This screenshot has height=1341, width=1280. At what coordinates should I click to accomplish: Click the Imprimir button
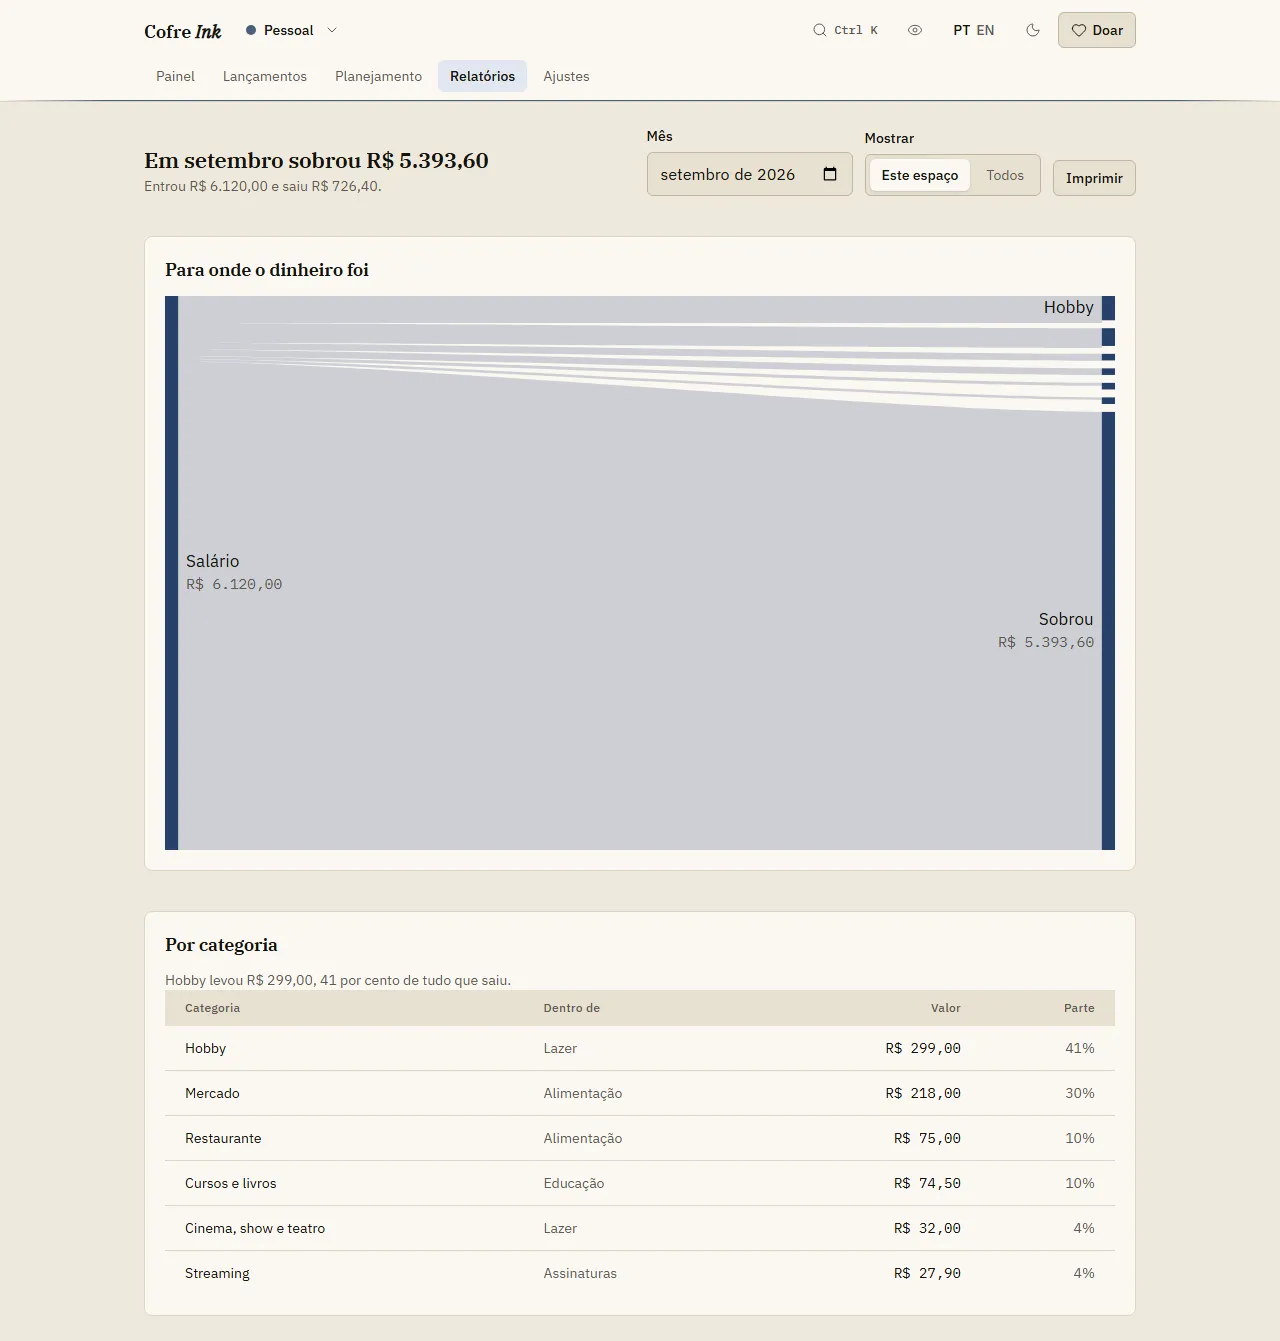pyautogui.click(x=1094, y=178)
